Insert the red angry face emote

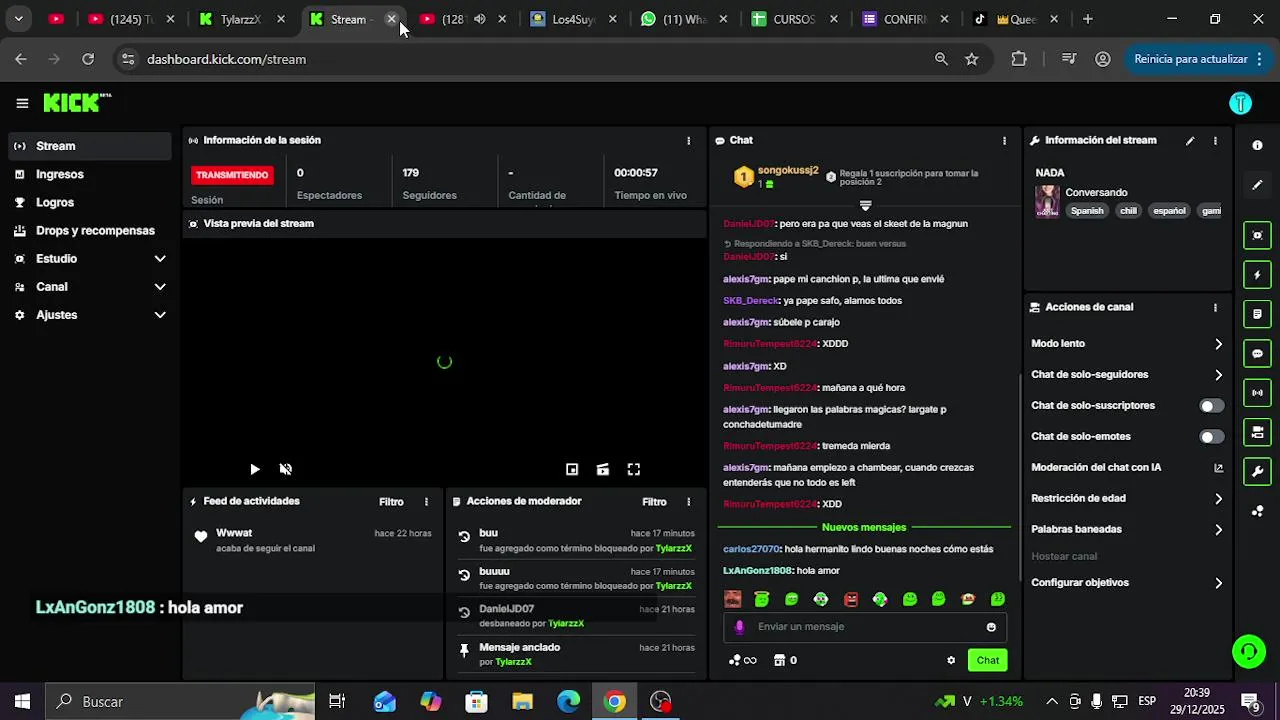851,599
